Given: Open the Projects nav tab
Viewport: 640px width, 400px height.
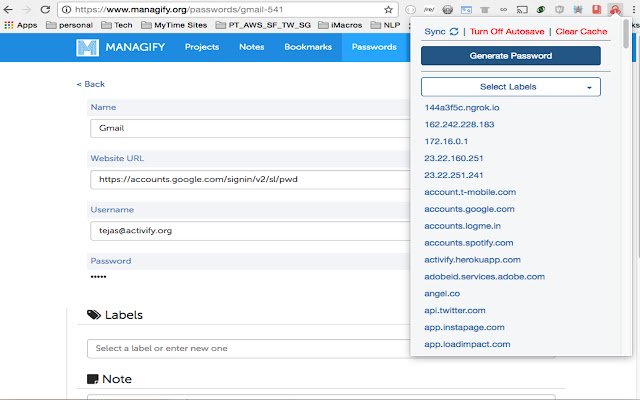Looking at the screenshot, I should (202, 47).
